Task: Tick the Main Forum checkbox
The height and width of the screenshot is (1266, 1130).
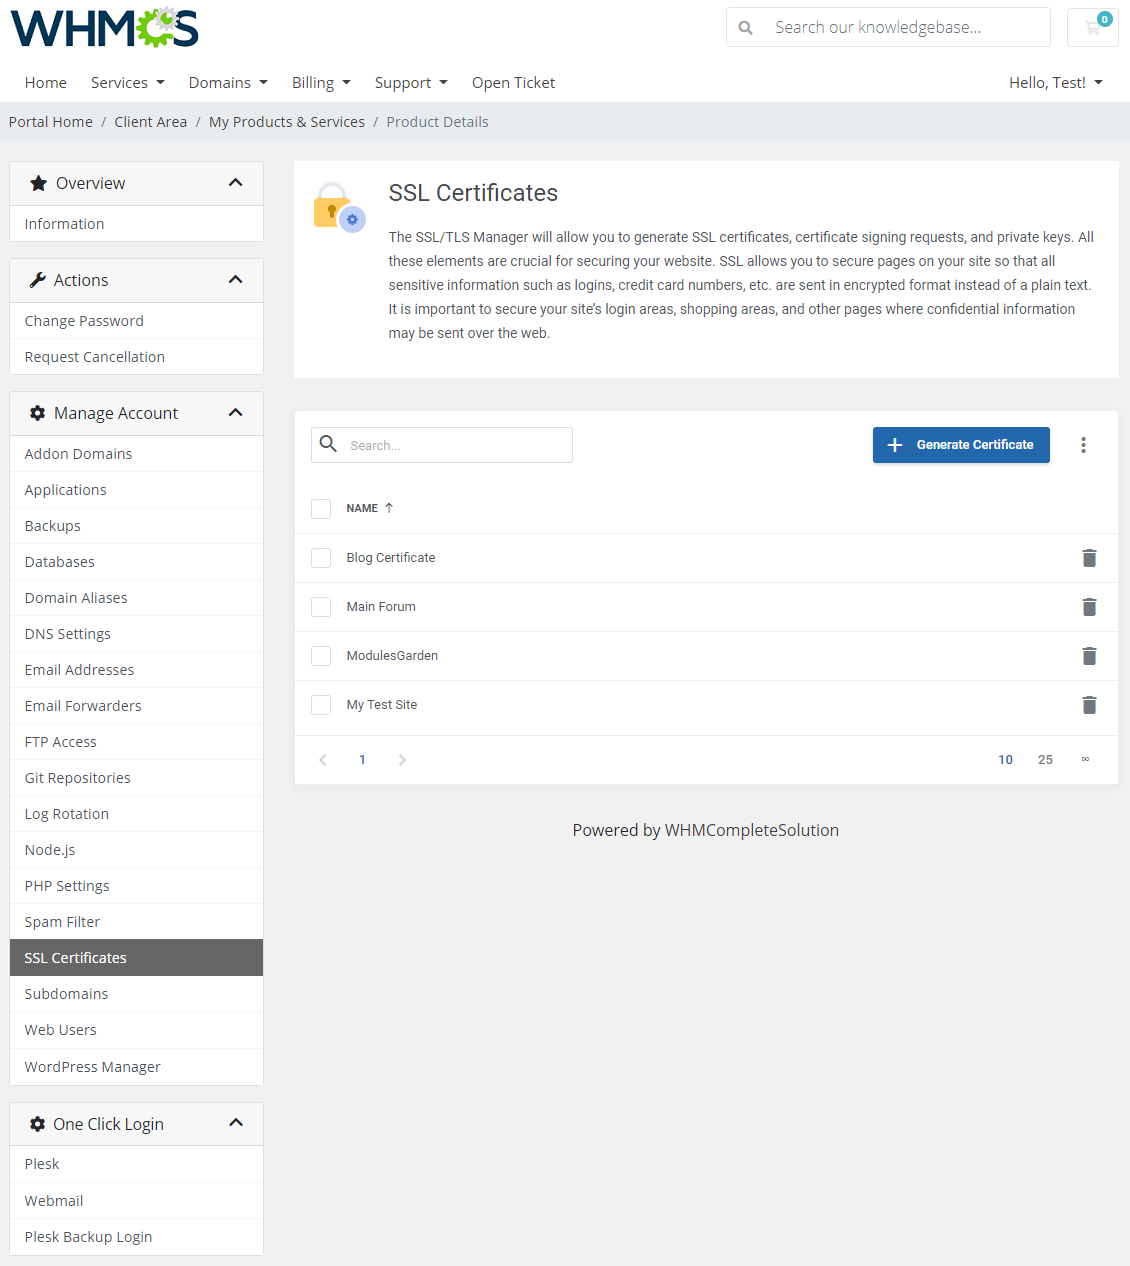Action: click(321, 607)
